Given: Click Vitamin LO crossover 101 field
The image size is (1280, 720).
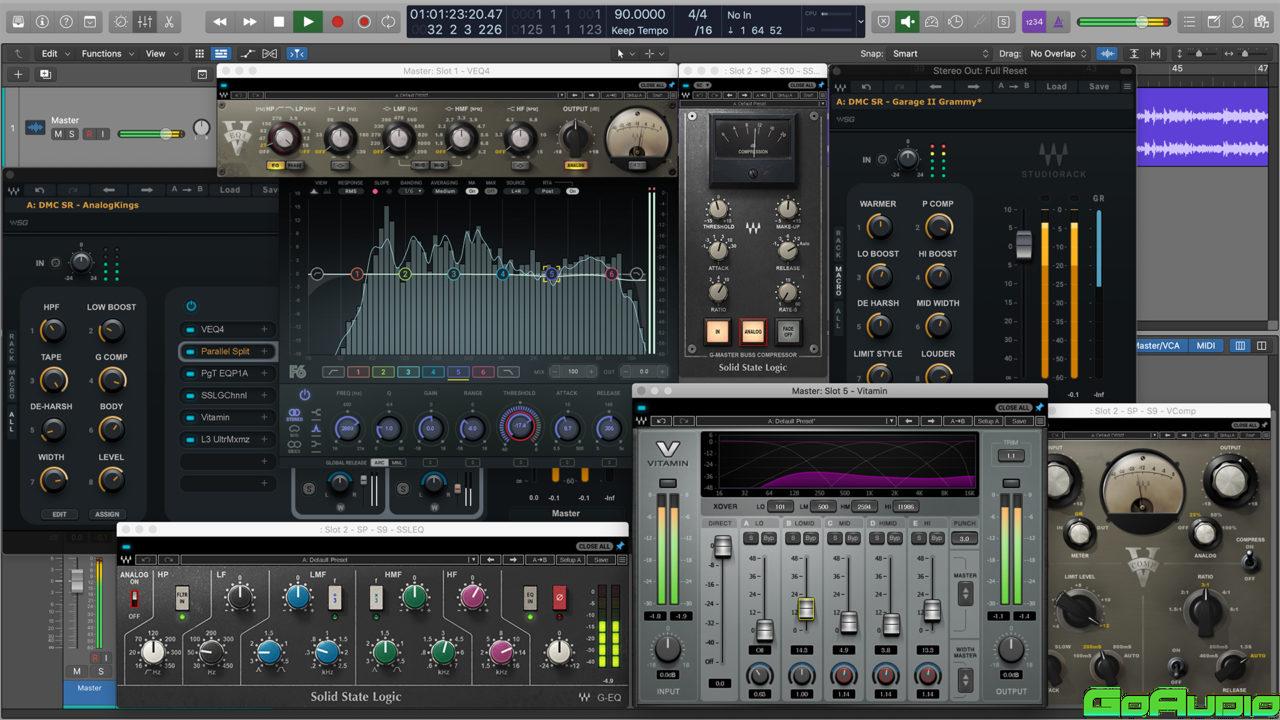Looking at the screenshot, I should tap(781, 507).
